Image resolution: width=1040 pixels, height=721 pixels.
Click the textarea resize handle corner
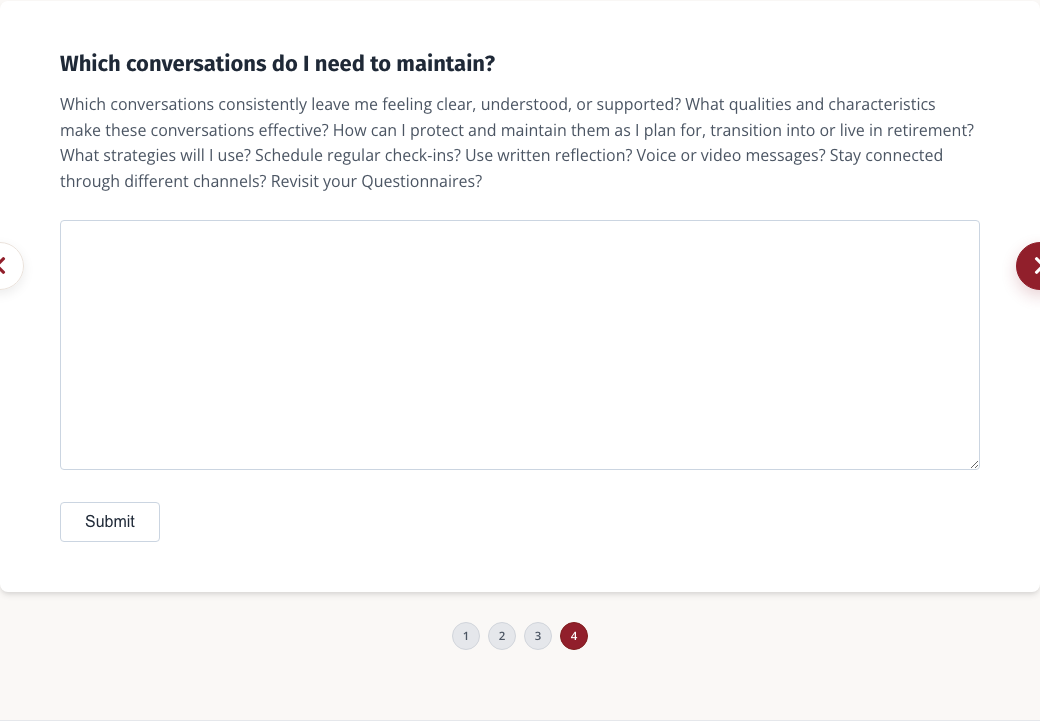click(974, 464)
